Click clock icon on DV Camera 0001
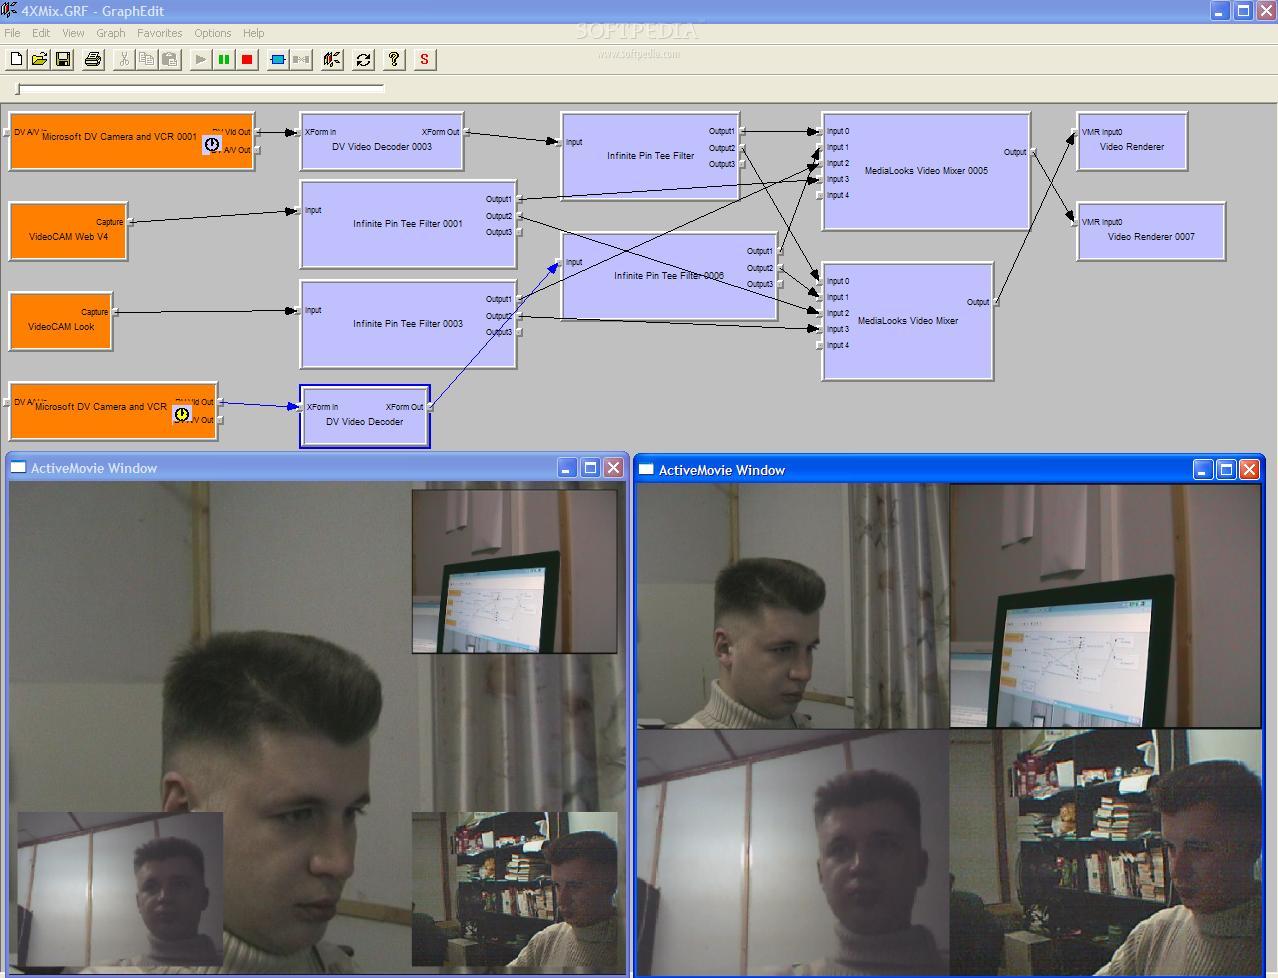Screen dimensions: 1278x978 click(x=212, y=144)
